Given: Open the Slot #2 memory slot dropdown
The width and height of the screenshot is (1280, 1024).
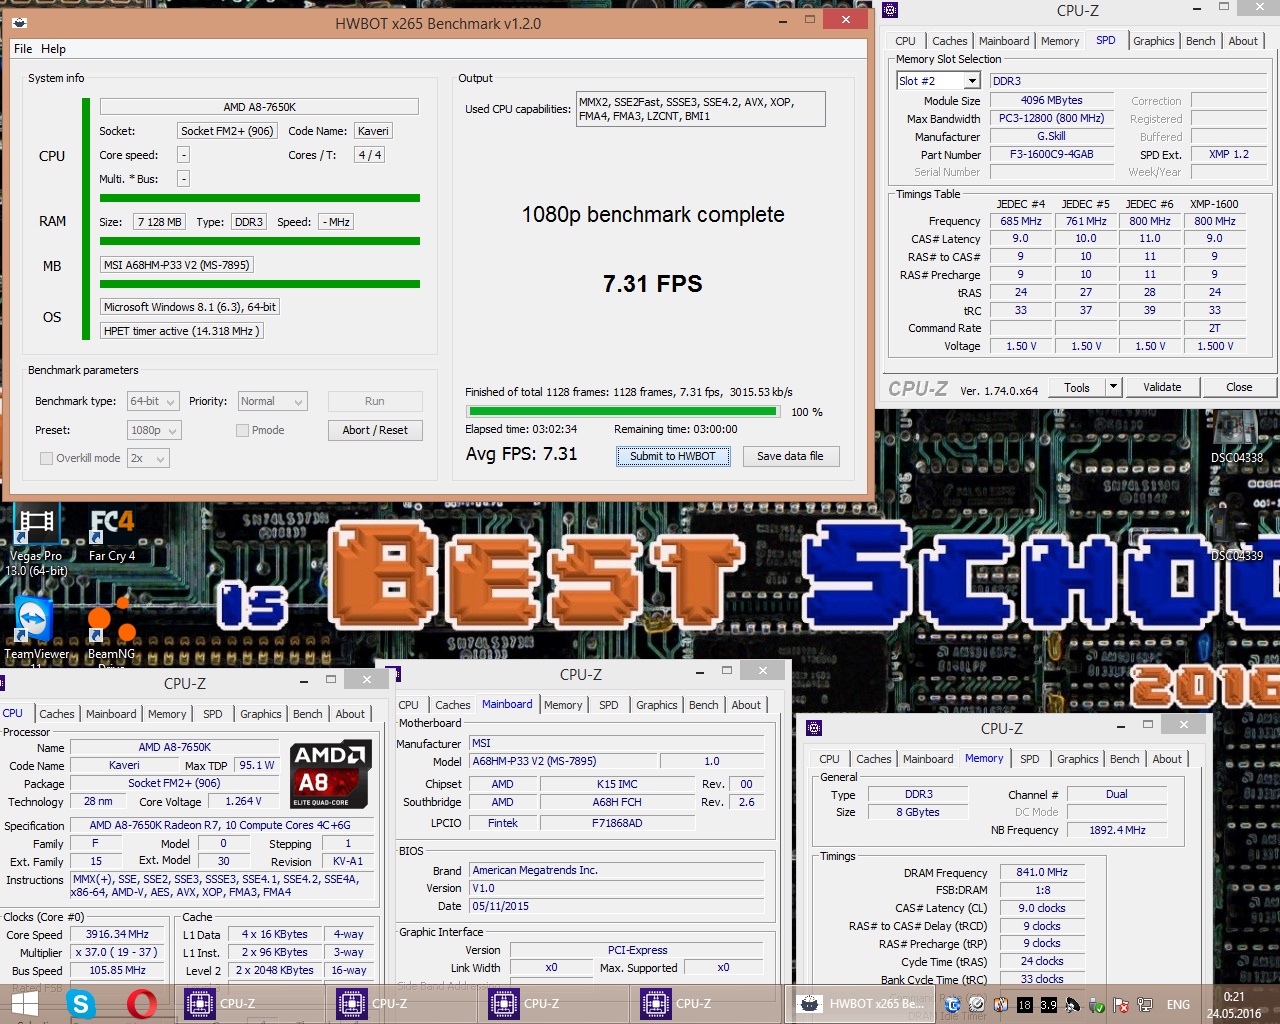Looking at the screenshot, I should (938, 81).
